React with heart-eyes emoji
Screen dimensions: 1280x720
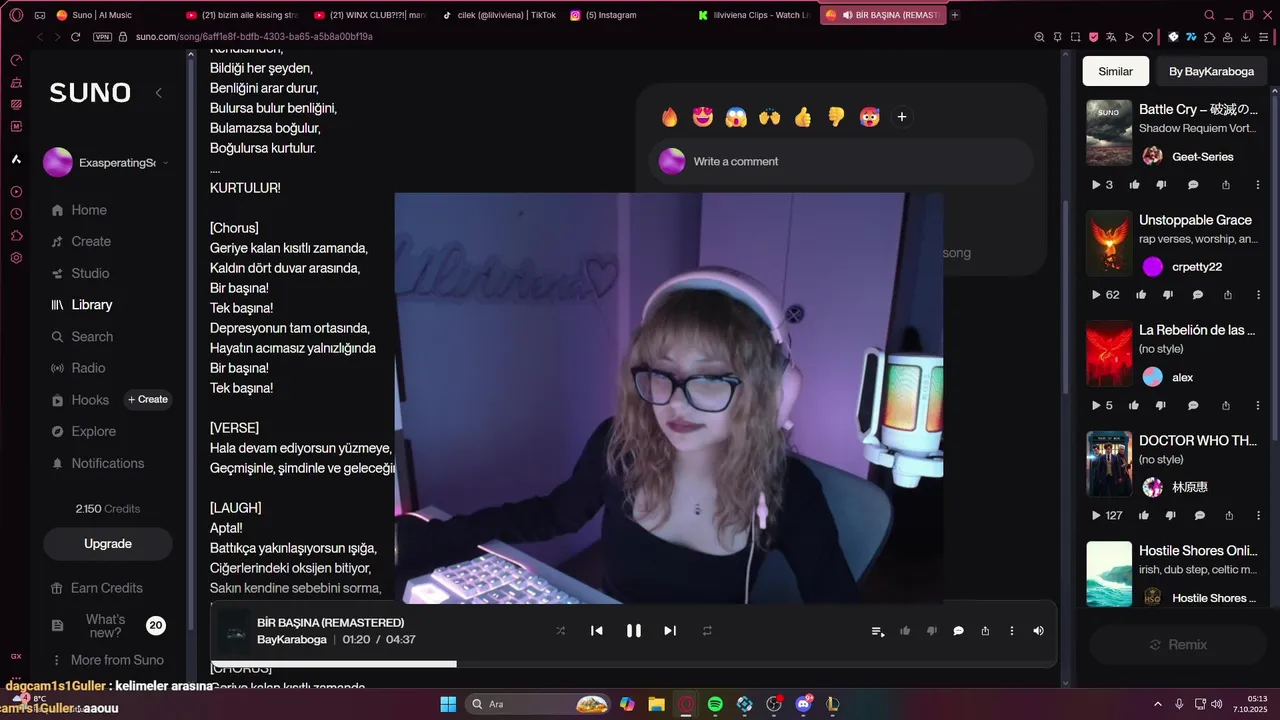point(703,117)
